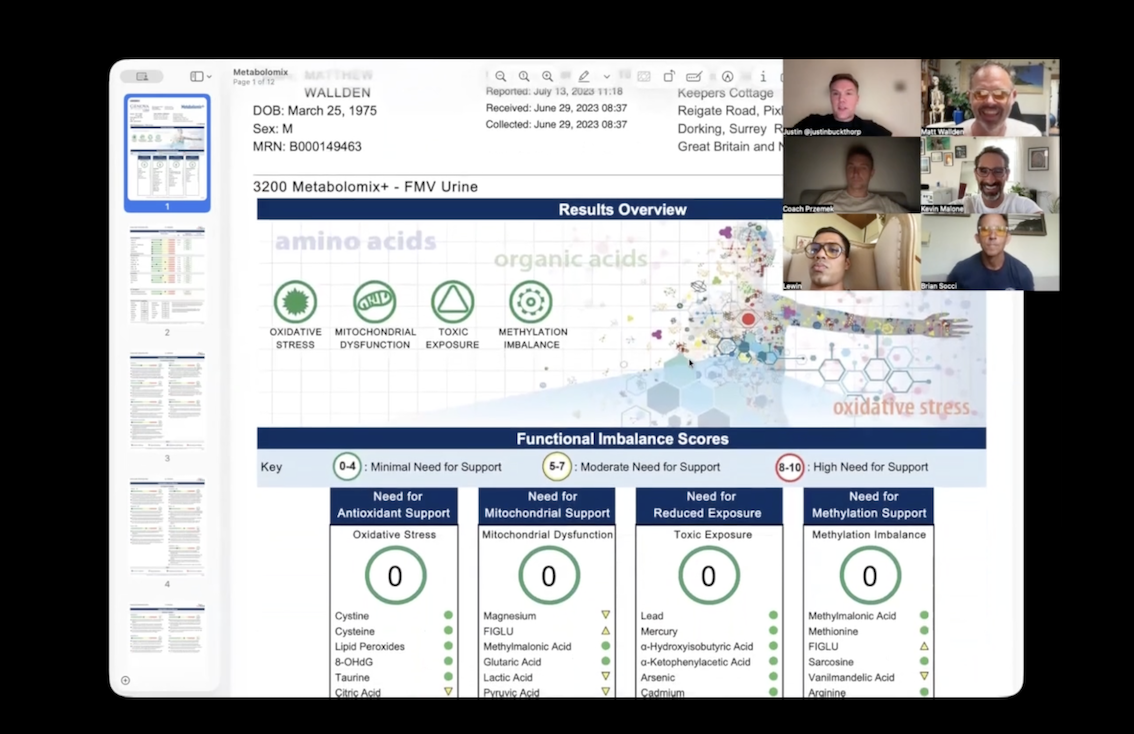Open the document inspector info icon
The width and height of the screenshot is (1134, 734).
click(x=762, y=76)
